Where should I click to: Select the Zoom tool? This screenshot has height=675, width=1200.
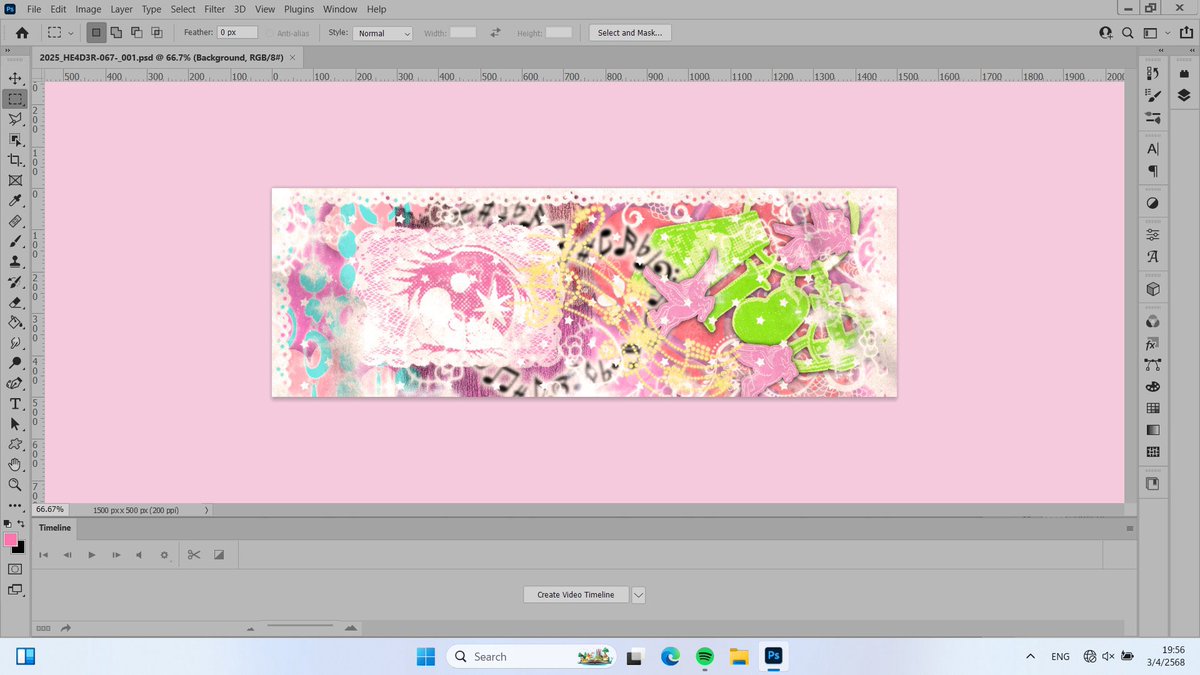(16, 485)
